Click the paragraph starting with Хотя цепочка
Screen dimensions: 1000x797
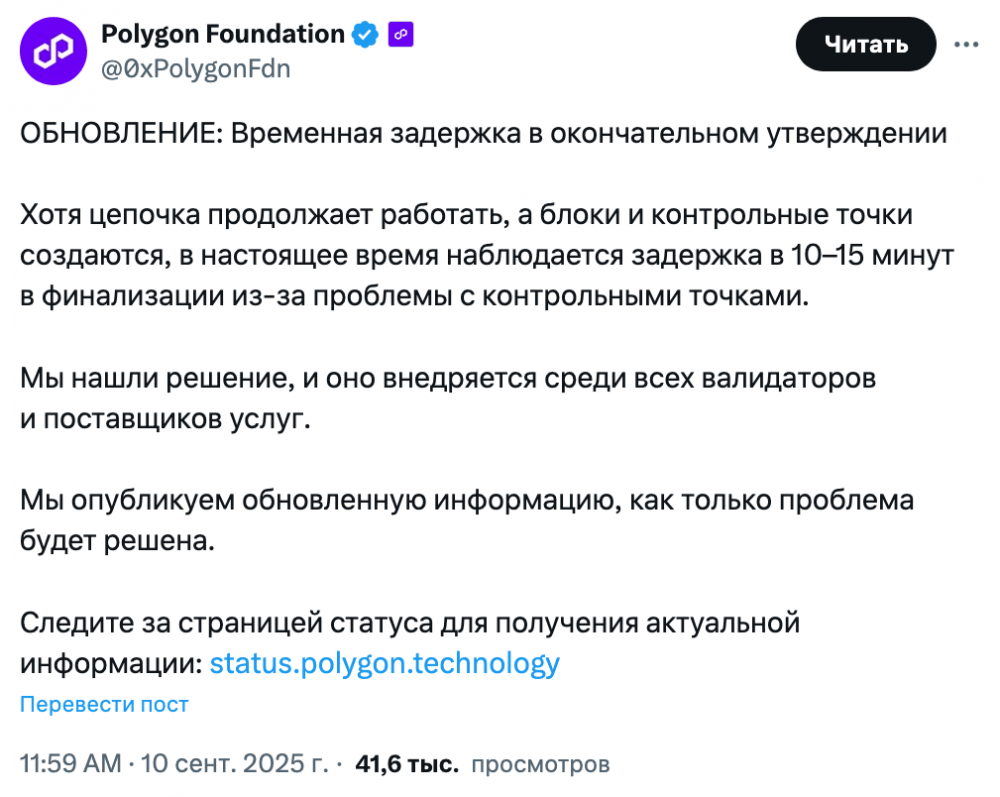487,255
